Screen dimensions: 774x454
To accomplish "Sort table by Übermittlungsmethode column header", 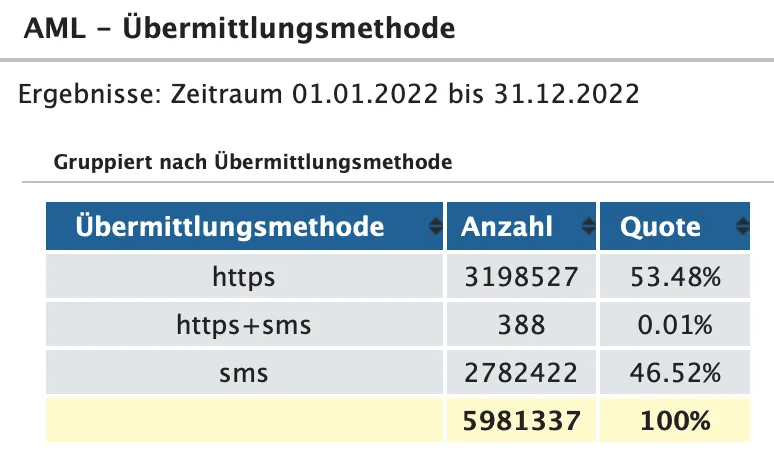I will [x=230, y=227].
